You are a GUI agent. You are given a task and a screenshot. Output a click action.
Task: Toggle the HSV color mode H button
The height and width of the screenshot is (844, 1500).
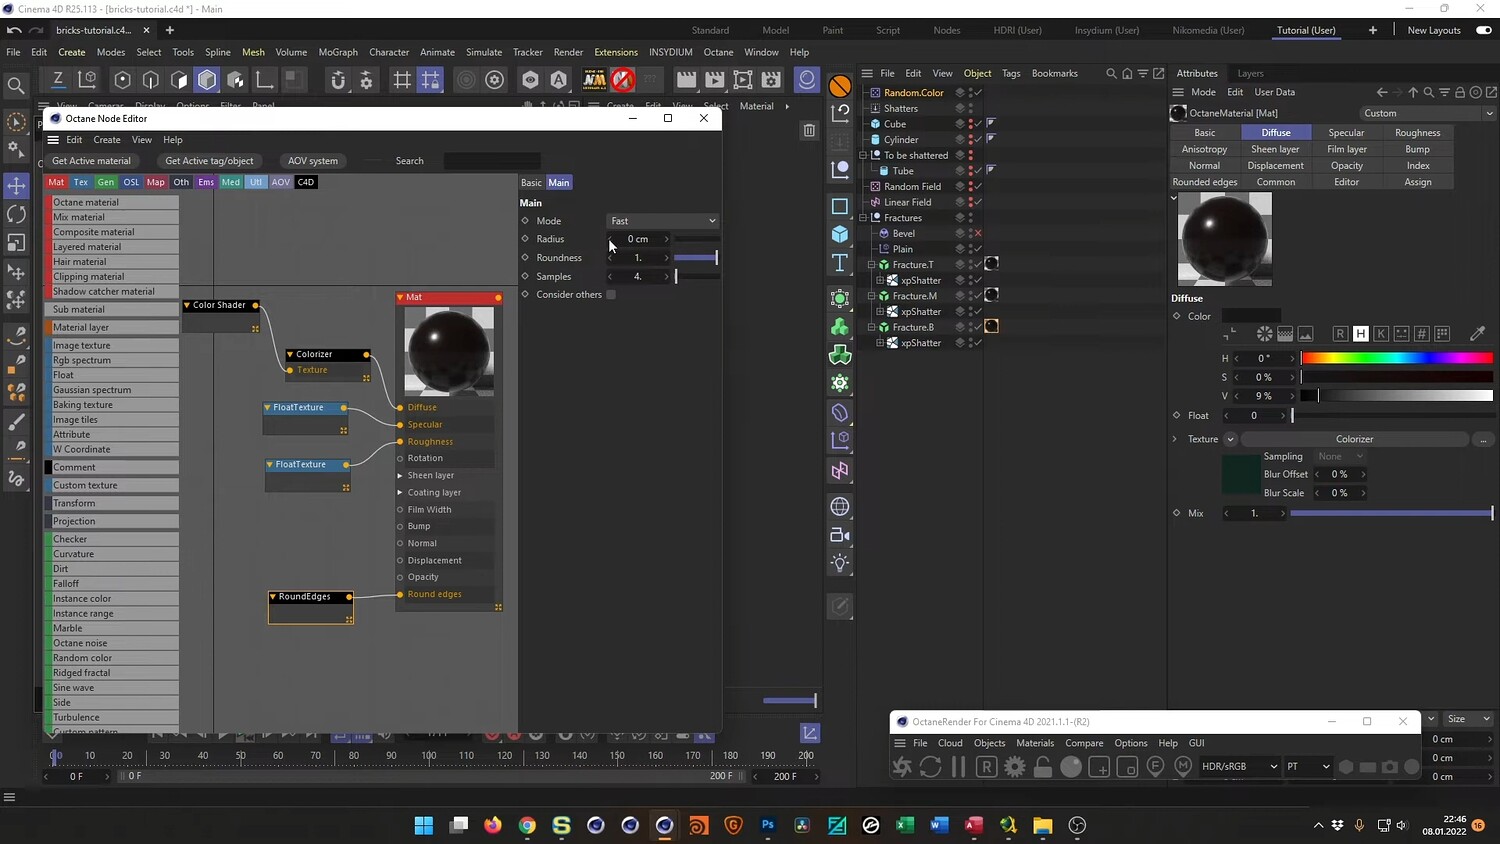pos(1360,333)
